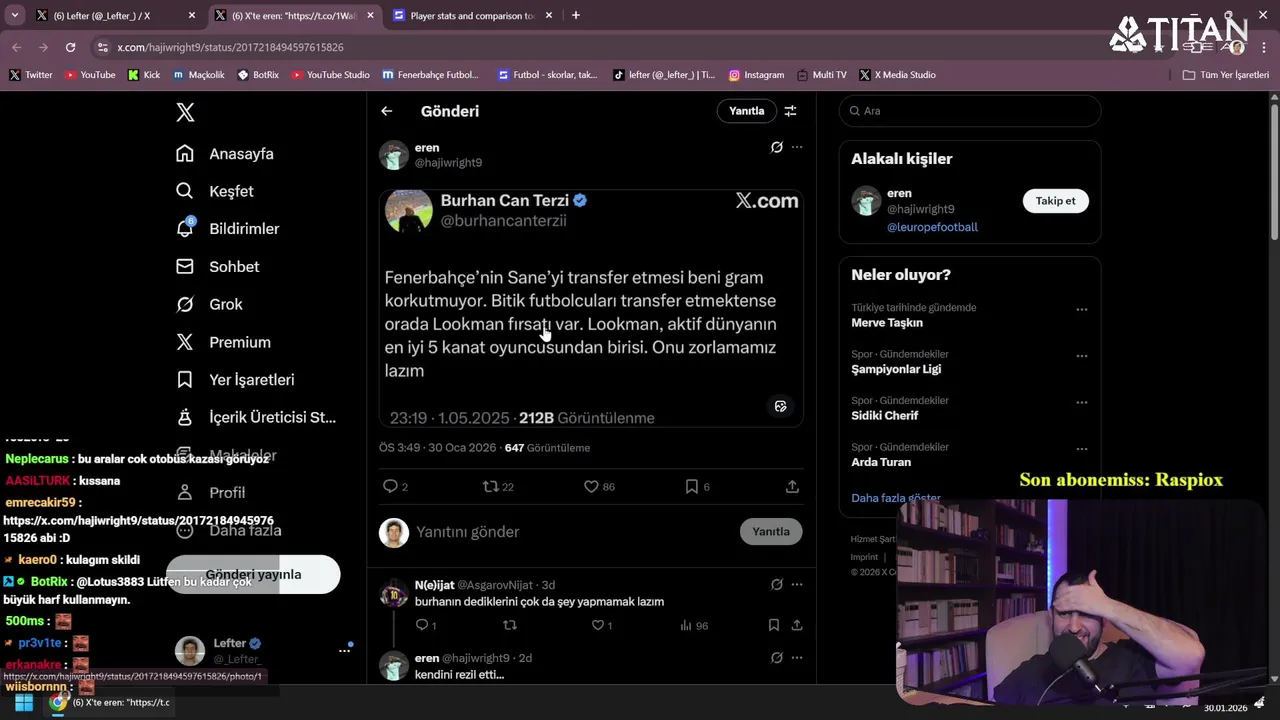Image resolution: width=1280 pixels, height=720 pixels.
Task: Open more options for Şampiyonlar Ligi trend
Action: tap(1081, 355)
